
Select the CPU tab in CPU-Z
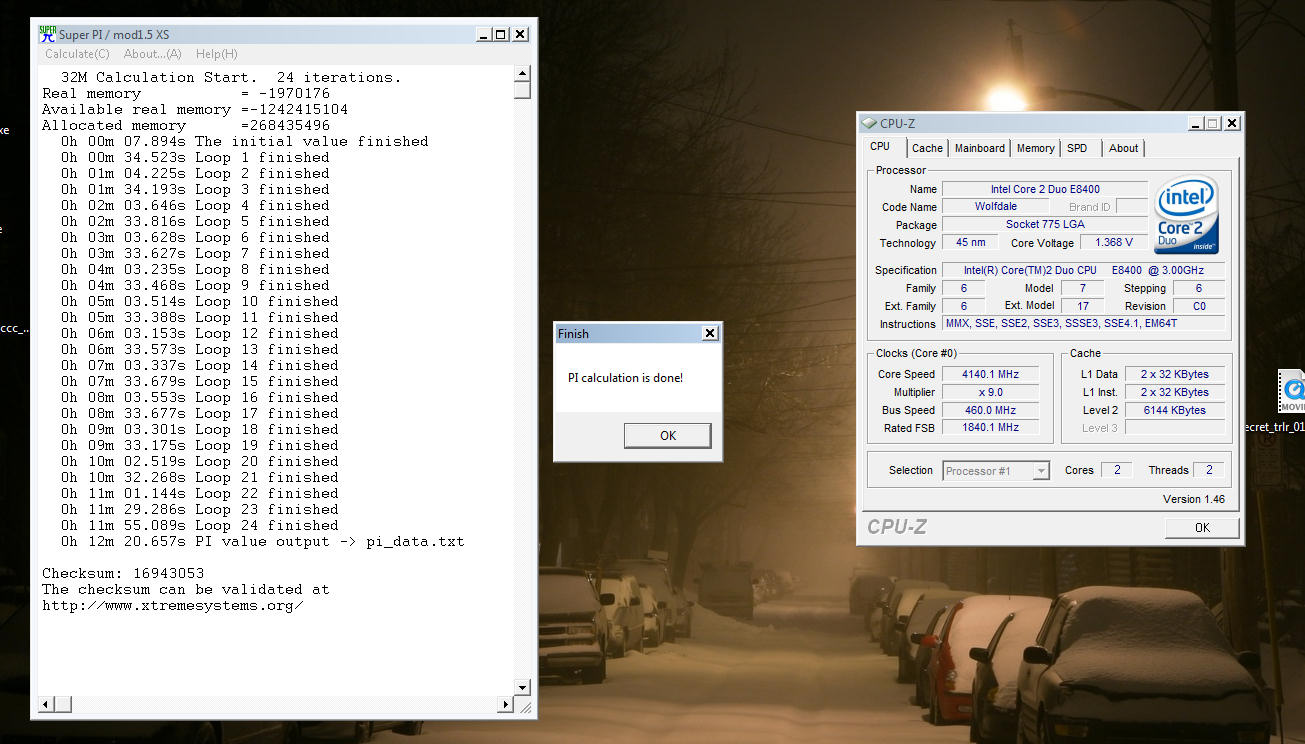[x=880, y=146]
